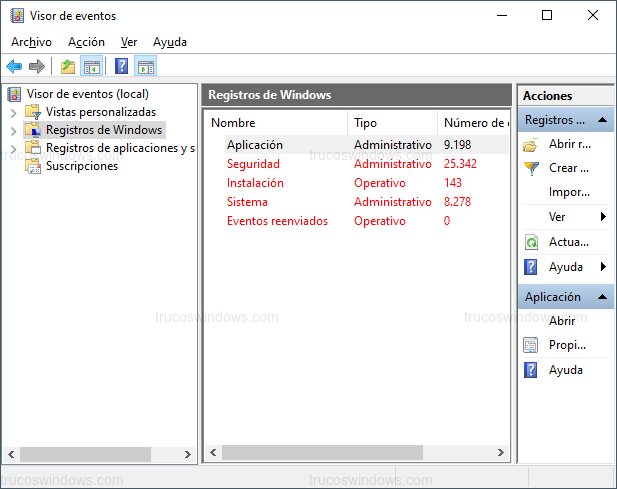The width and height of the screenshot is (617, 489).
Task: Click the green refresh Actualizar icon
Action: point(531,243)
